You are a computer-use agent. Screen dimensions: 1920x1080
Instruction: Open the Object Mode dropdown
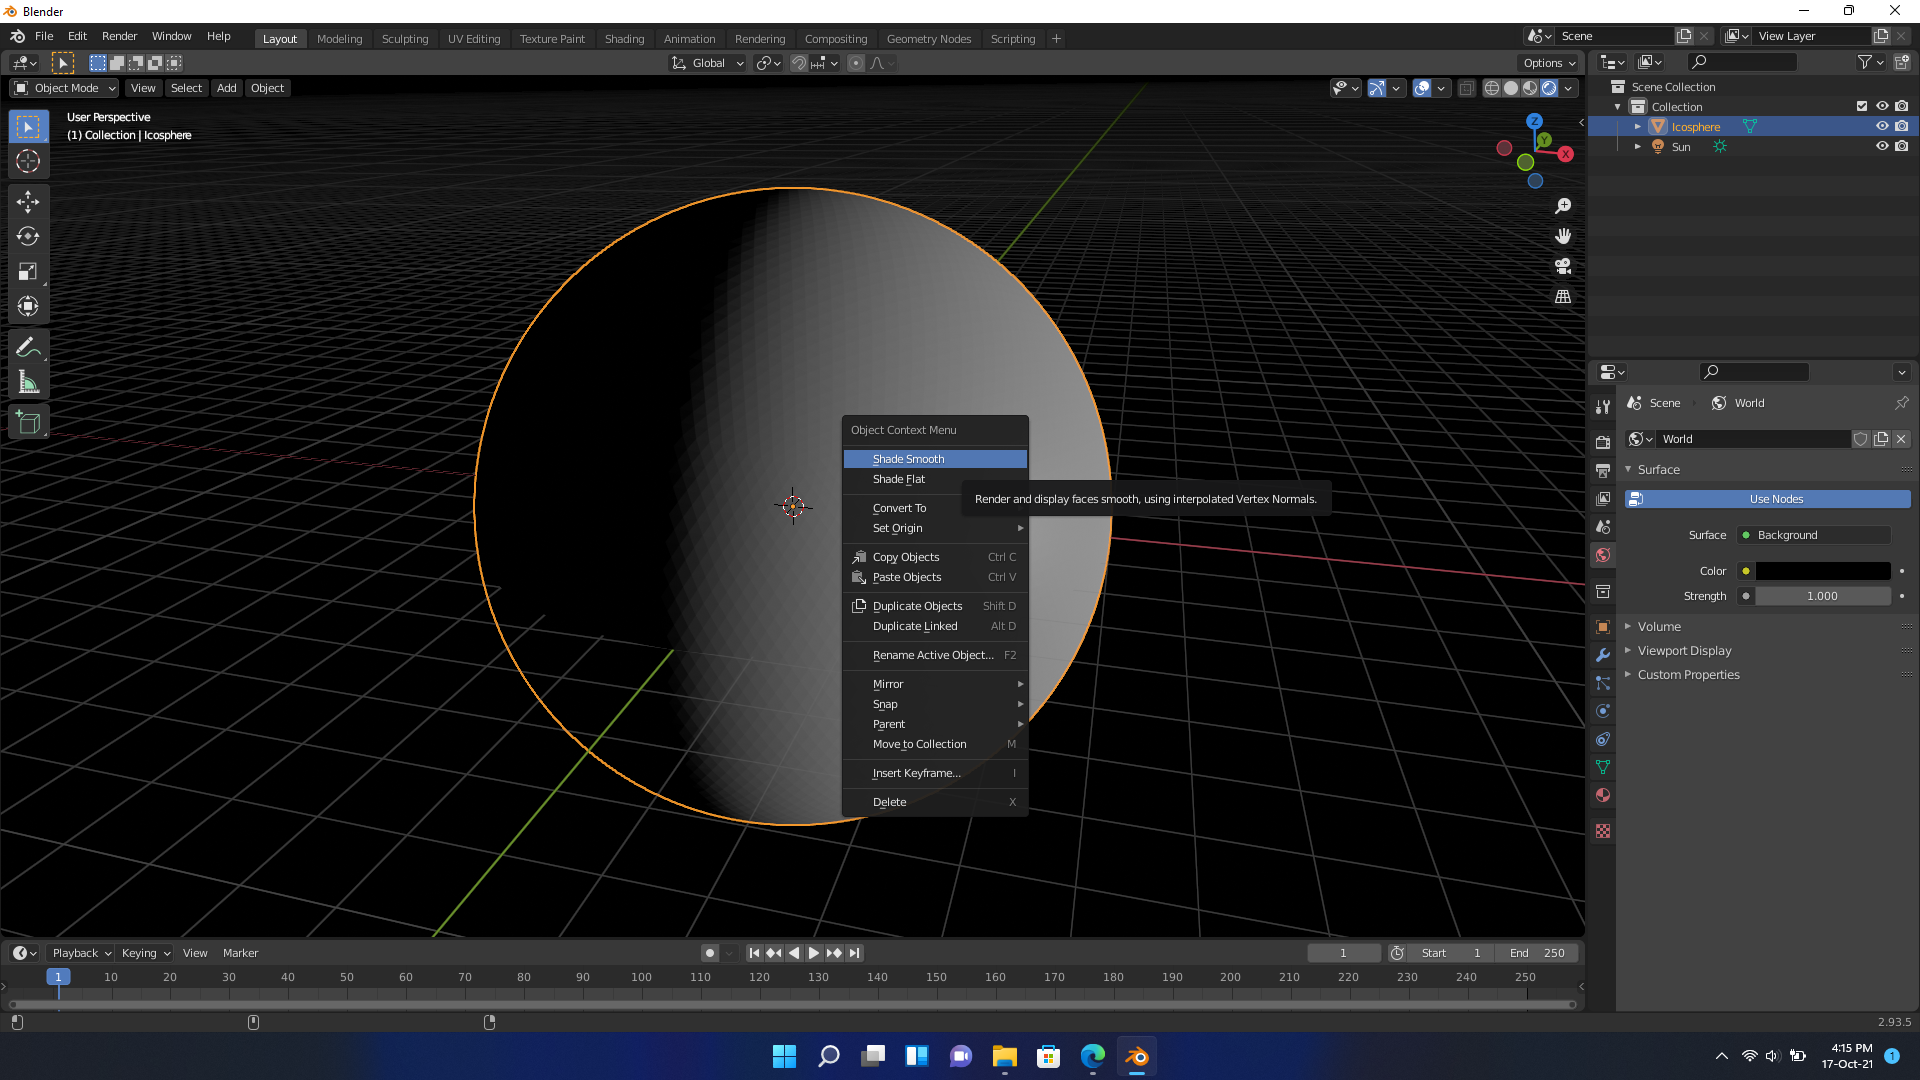point(65,88)
